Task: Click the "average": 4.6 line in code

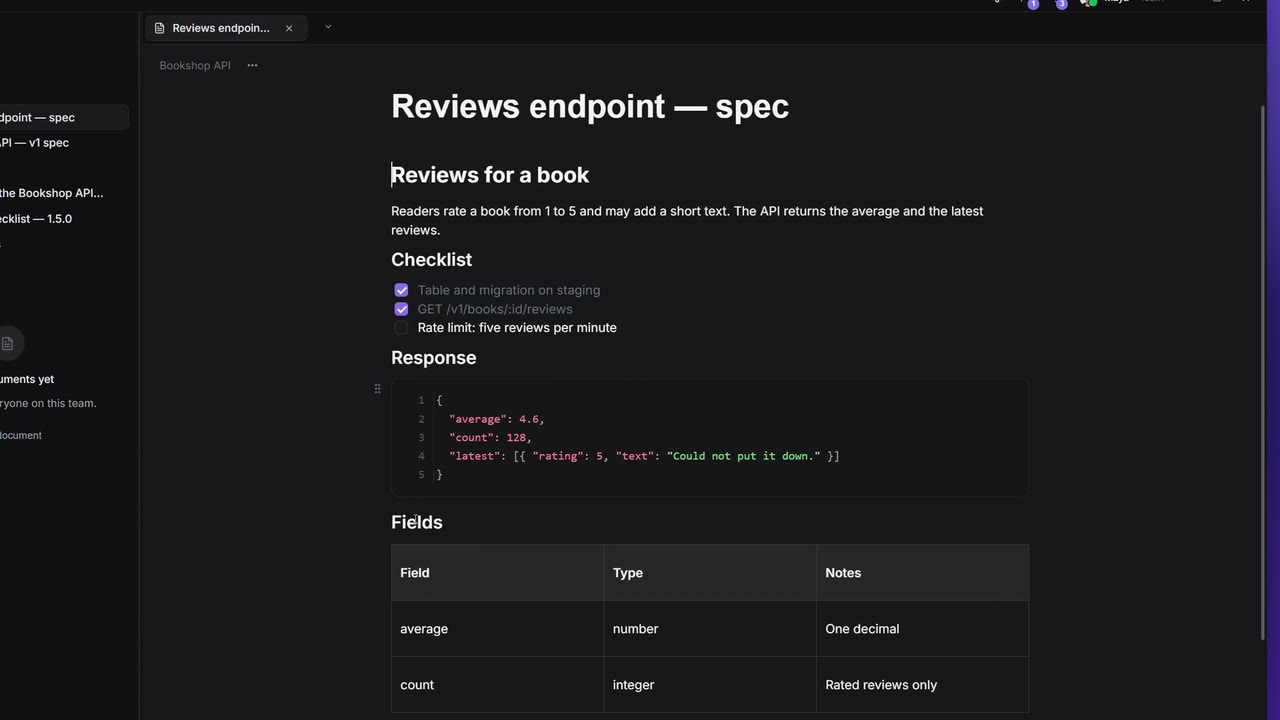Action: (497, 419)
